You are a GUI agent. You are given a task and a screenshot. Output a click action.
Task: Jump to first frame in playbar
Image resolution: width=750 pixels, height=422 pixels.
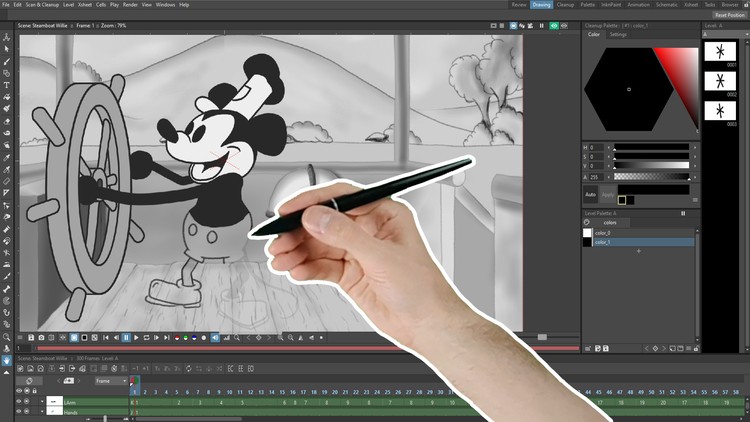point(106,337)
